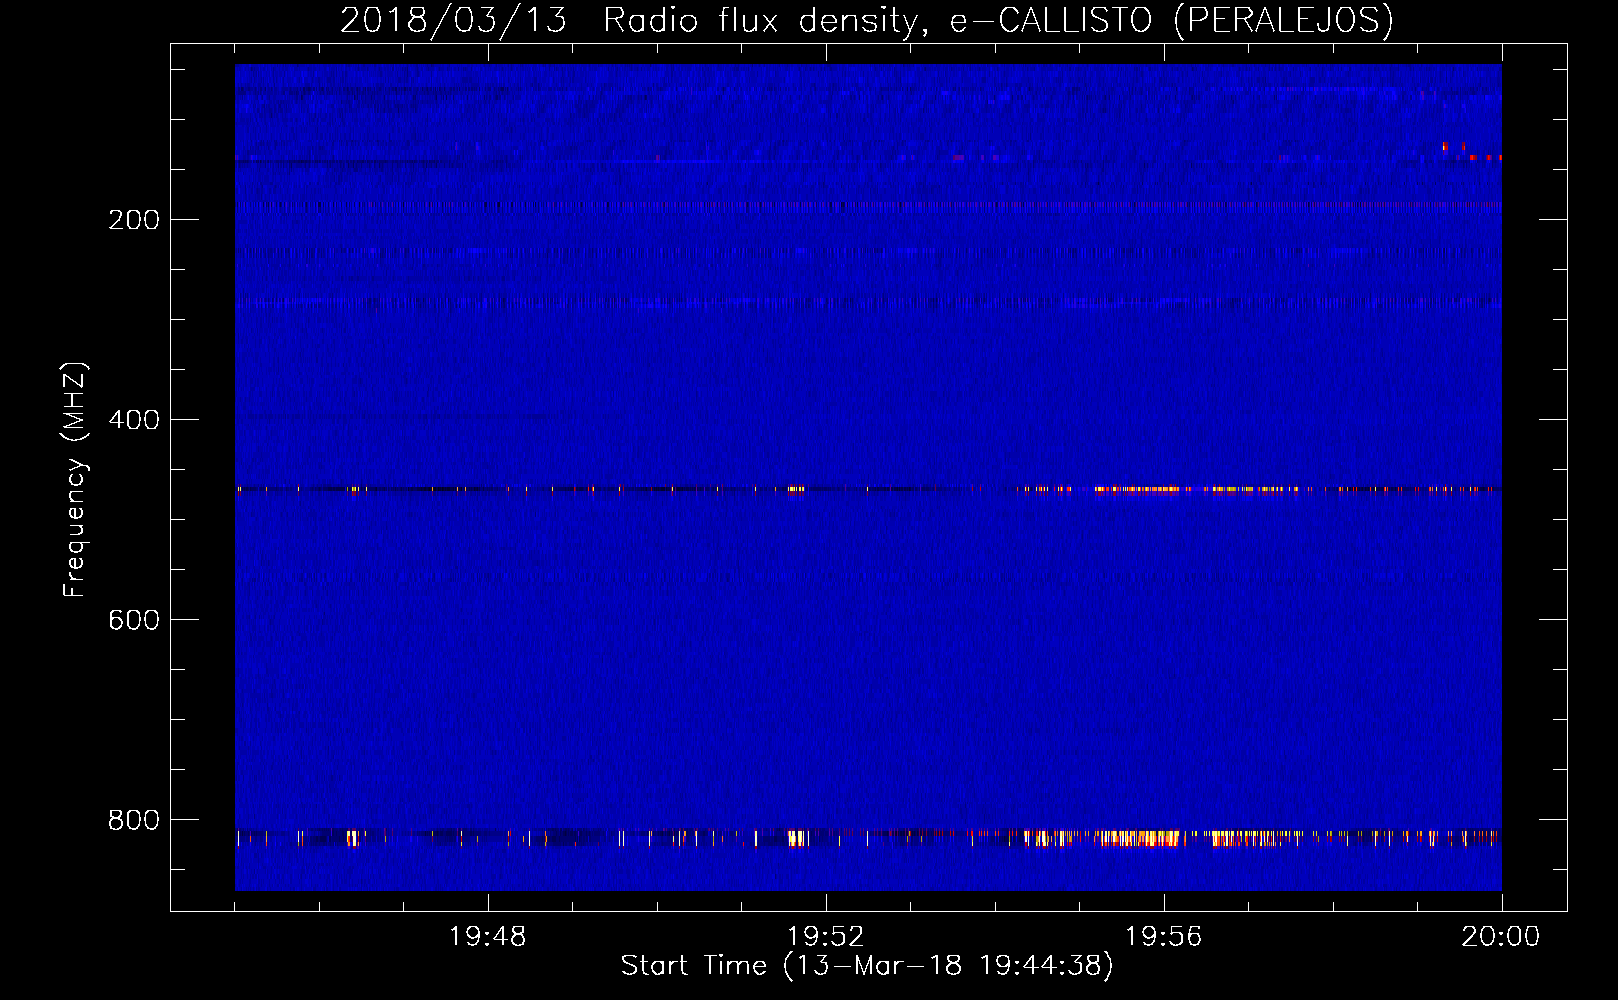This screenshot has height=1000, width=1618.
Task: Click the 800 frequency tick label
Action: pos(134,820)
